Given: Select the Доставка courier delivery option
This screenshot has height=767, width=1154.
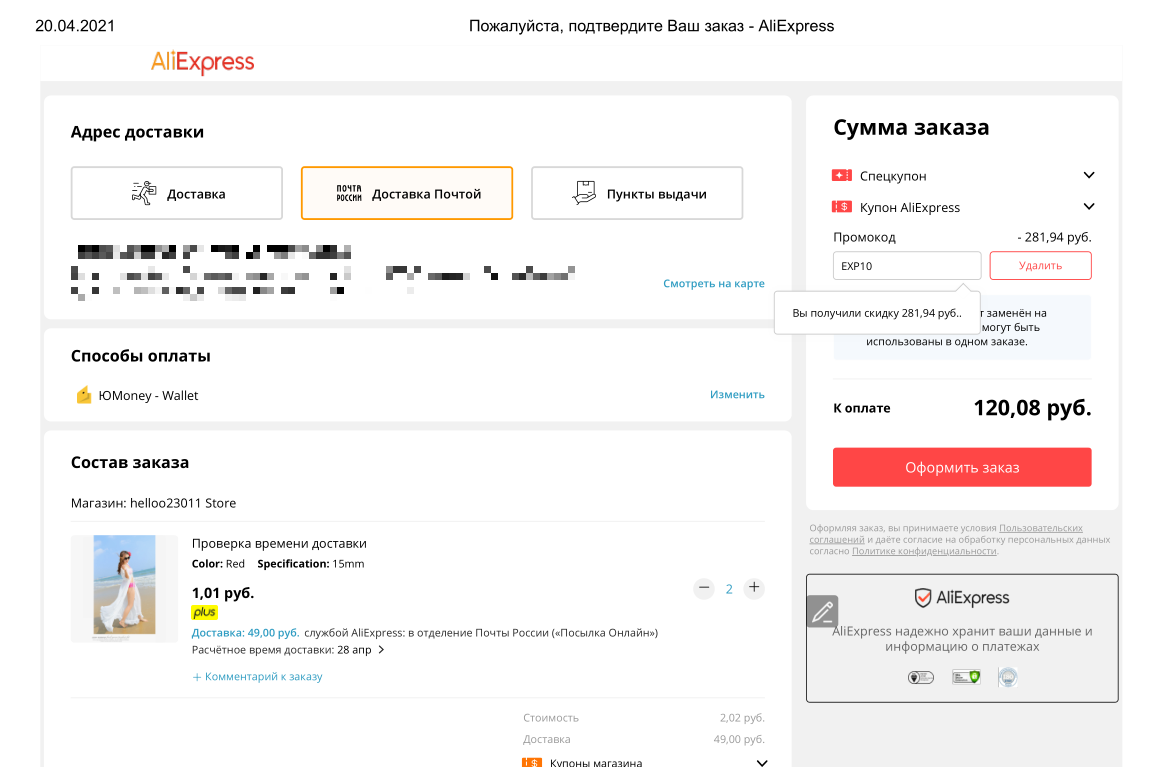Looking at the screenshot, I should coord(177,193).
